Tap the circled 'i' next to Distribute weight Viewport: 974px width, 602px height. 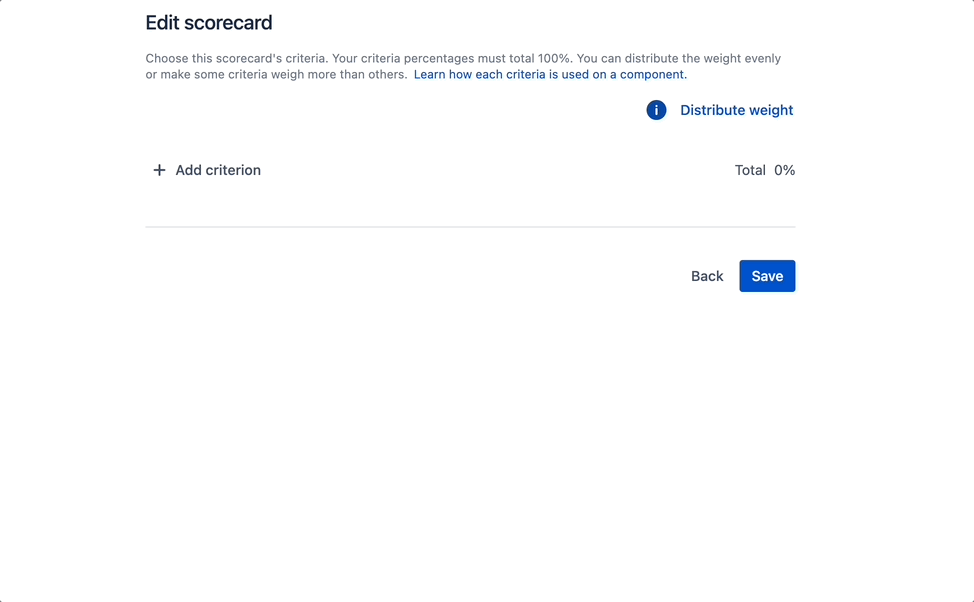pos(656,110)
